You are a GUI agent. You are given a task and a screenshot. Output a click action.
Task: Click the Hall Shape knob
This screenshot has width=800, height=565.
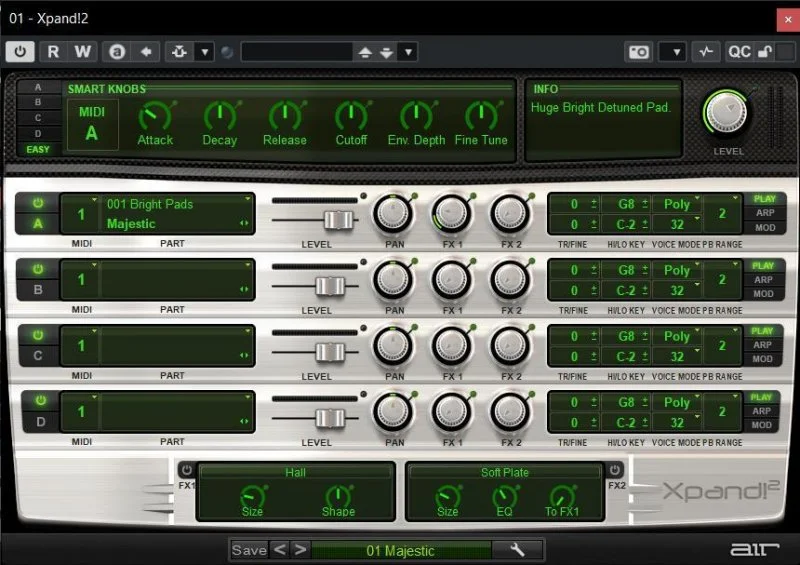[338, 496]
